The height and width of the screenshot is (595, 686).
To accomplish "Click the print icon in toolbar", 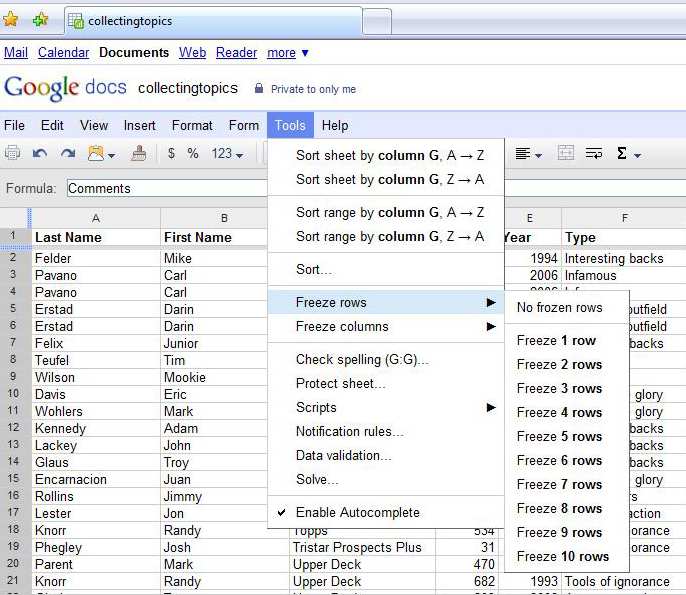I will 12,154.
